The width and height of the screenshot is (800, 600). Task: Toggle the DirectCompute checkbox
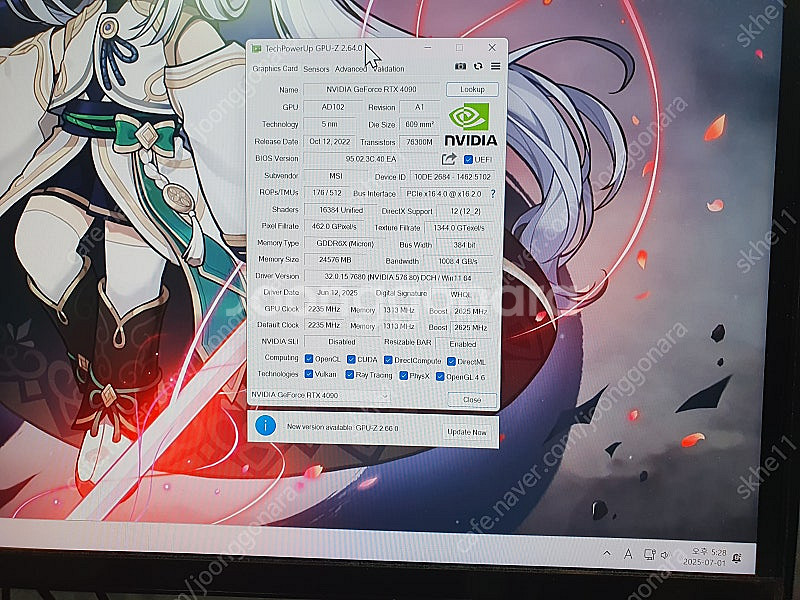388,360
